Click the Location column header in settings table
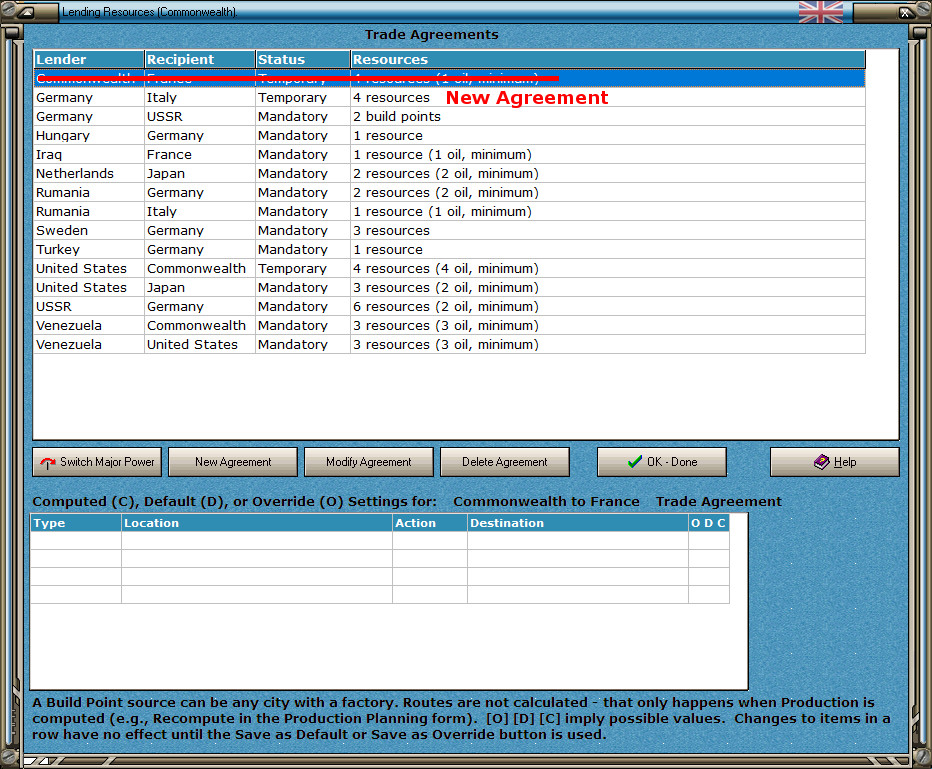The height and width of the screenshot is (769, 932). click(x=257, y=523)
